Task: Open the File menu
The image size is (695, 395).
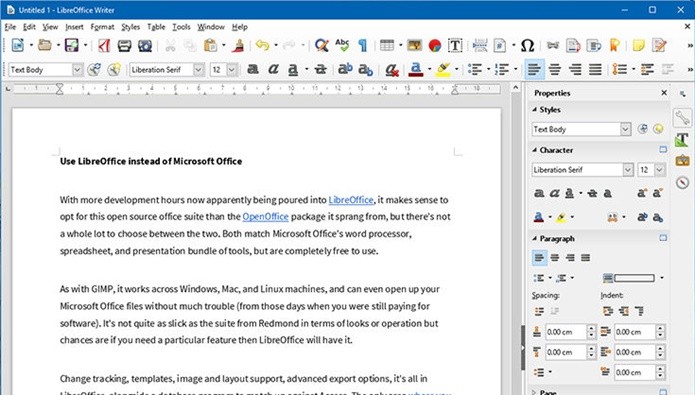Action: tap(10, 27)
